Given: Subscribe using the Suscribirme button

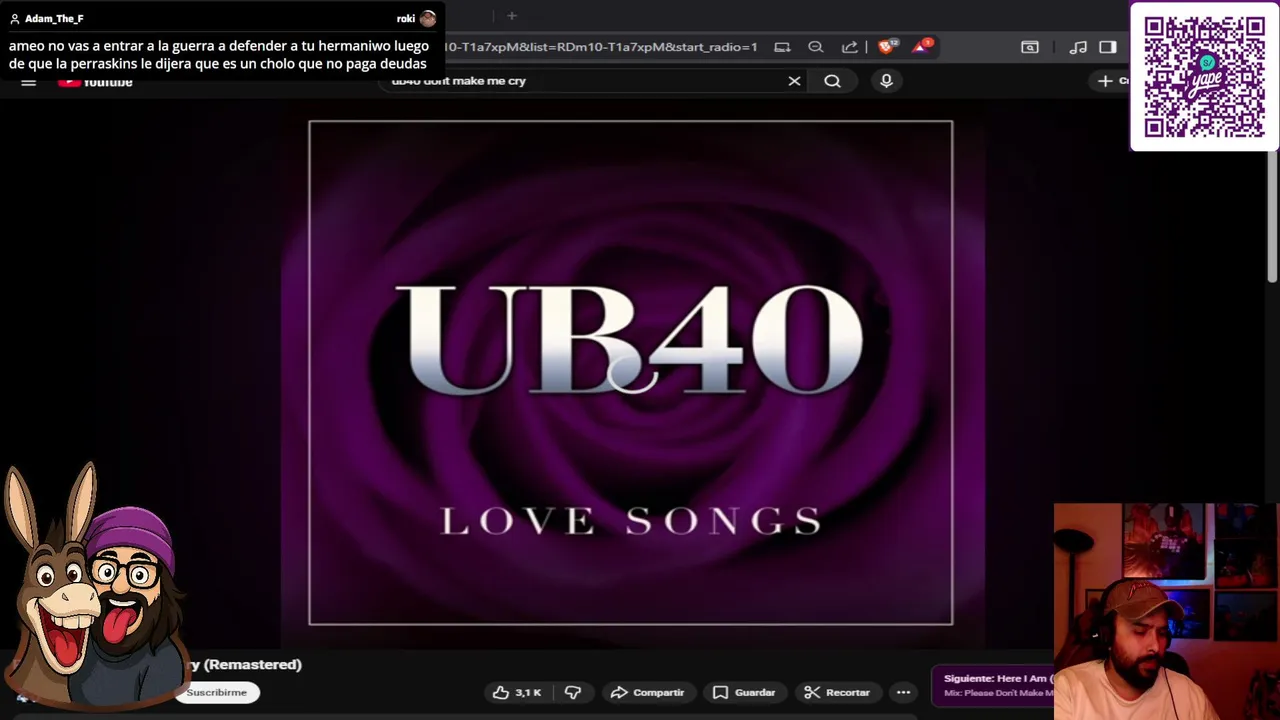Looking at the screenshot, I should coord(217,692).
